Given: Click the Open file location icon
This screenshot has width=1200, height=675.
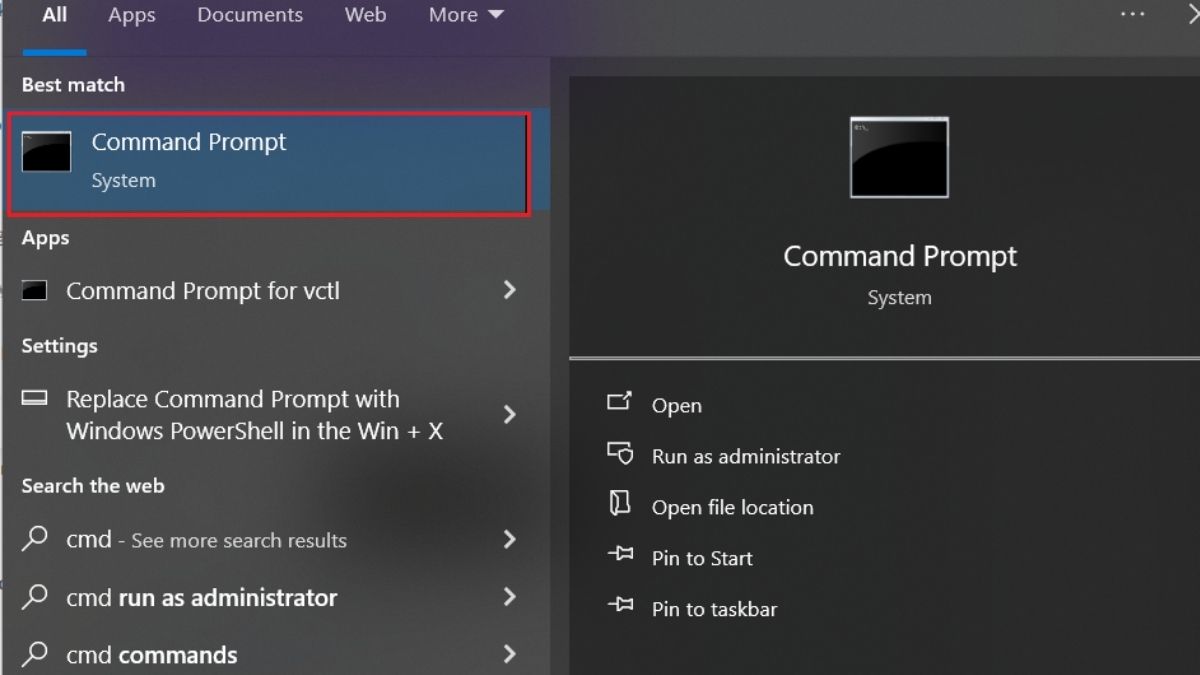Looking at the screenshot, I should [x=620, y=504].
